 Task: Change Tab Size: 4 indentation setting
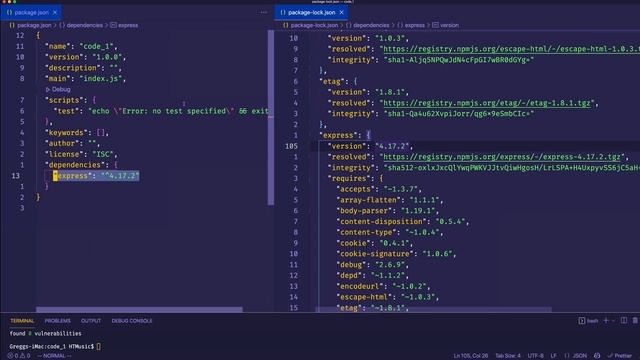coord(508,356)
